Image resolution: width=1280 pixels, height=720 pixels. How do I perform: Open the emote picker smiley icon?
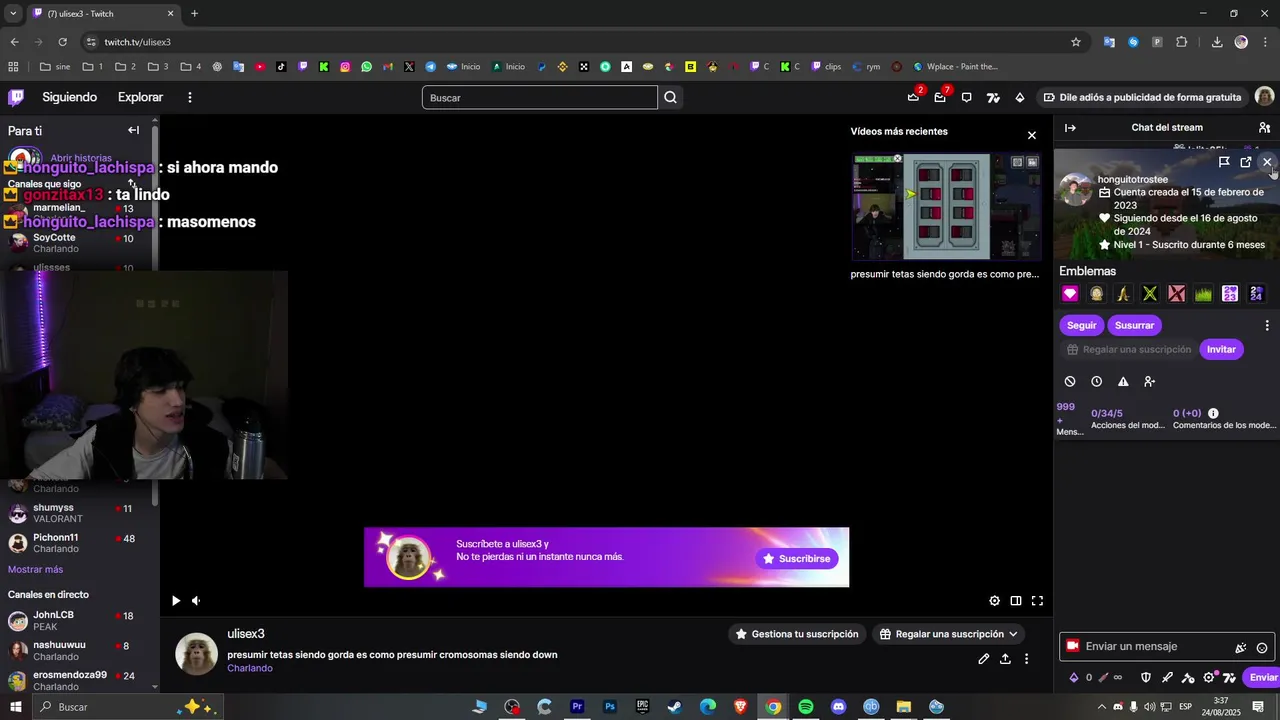1262,647
